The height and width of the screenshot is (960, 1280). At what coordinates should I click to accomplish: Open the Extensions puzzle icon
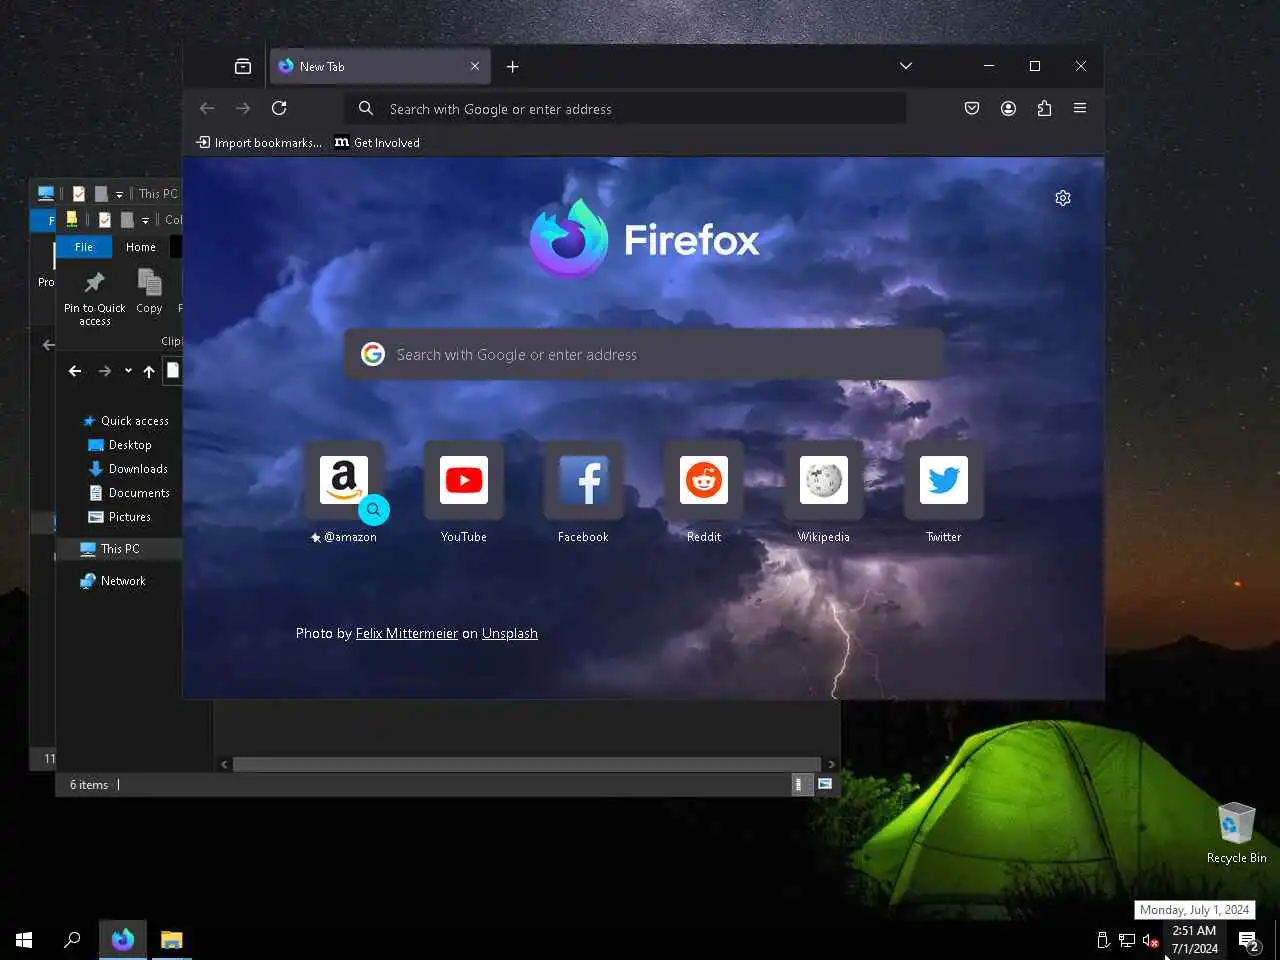(x=1044, y=108)
